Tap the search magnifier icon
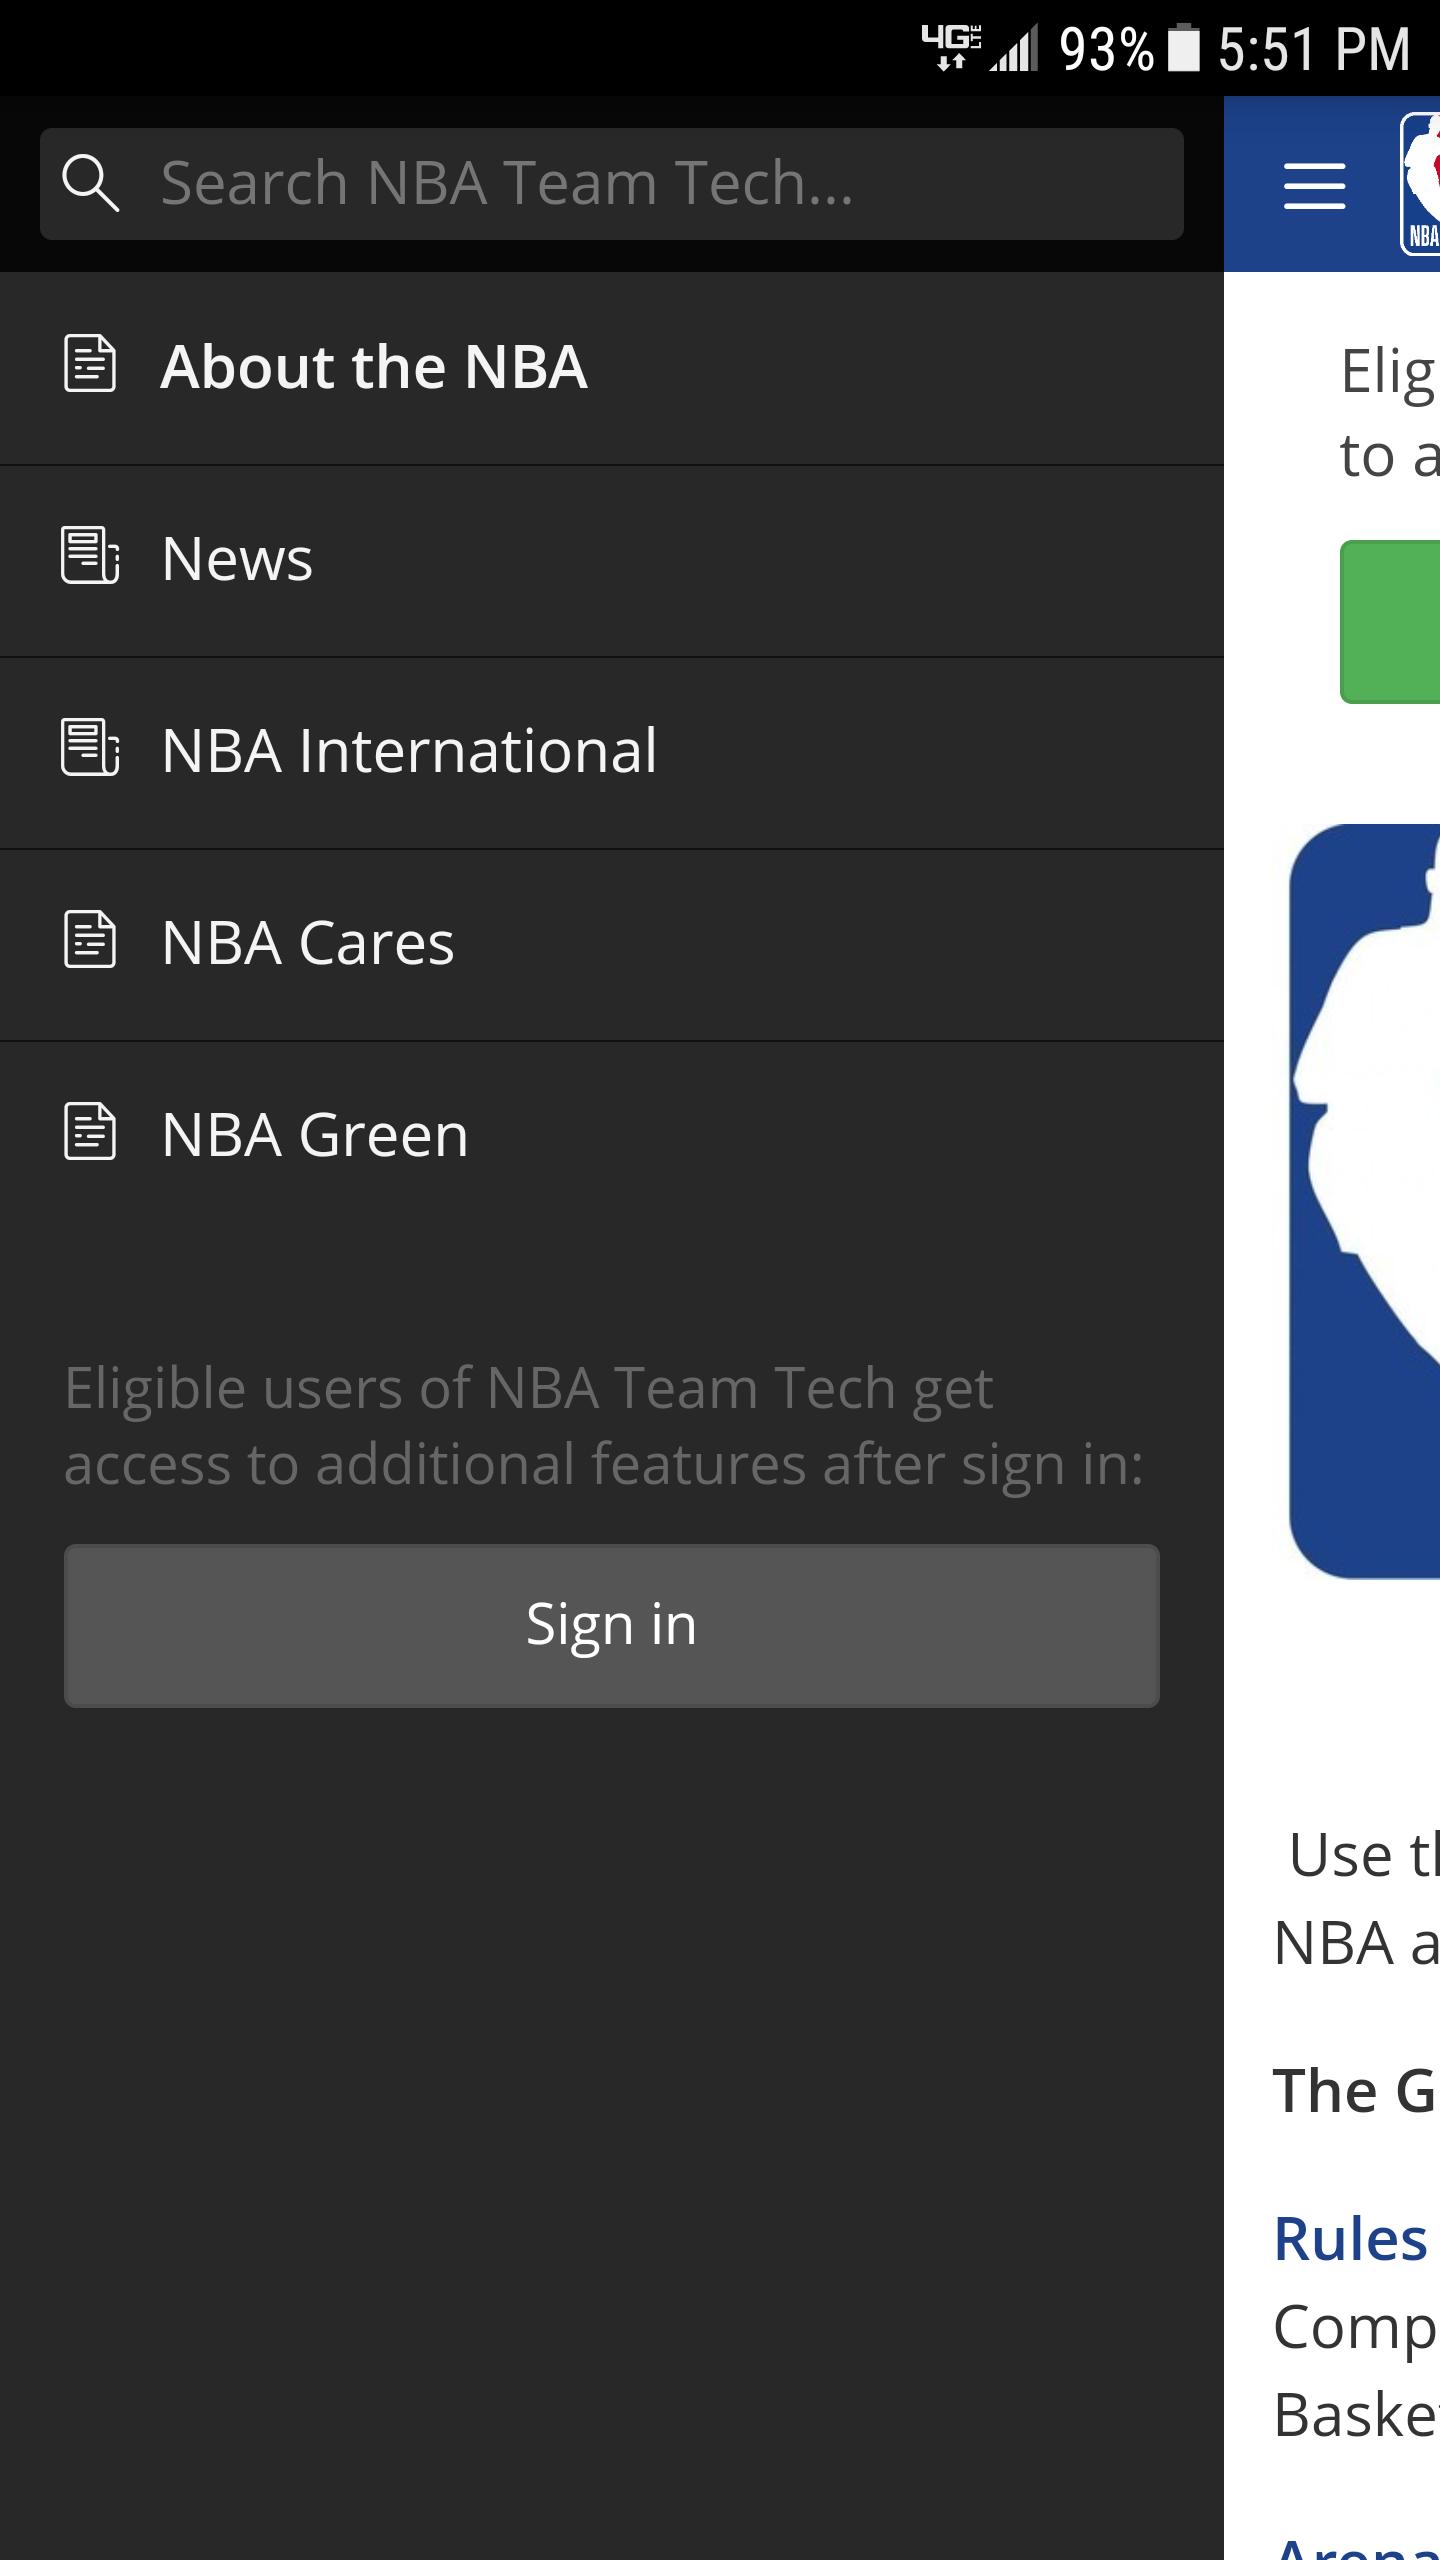 [90, 183]
